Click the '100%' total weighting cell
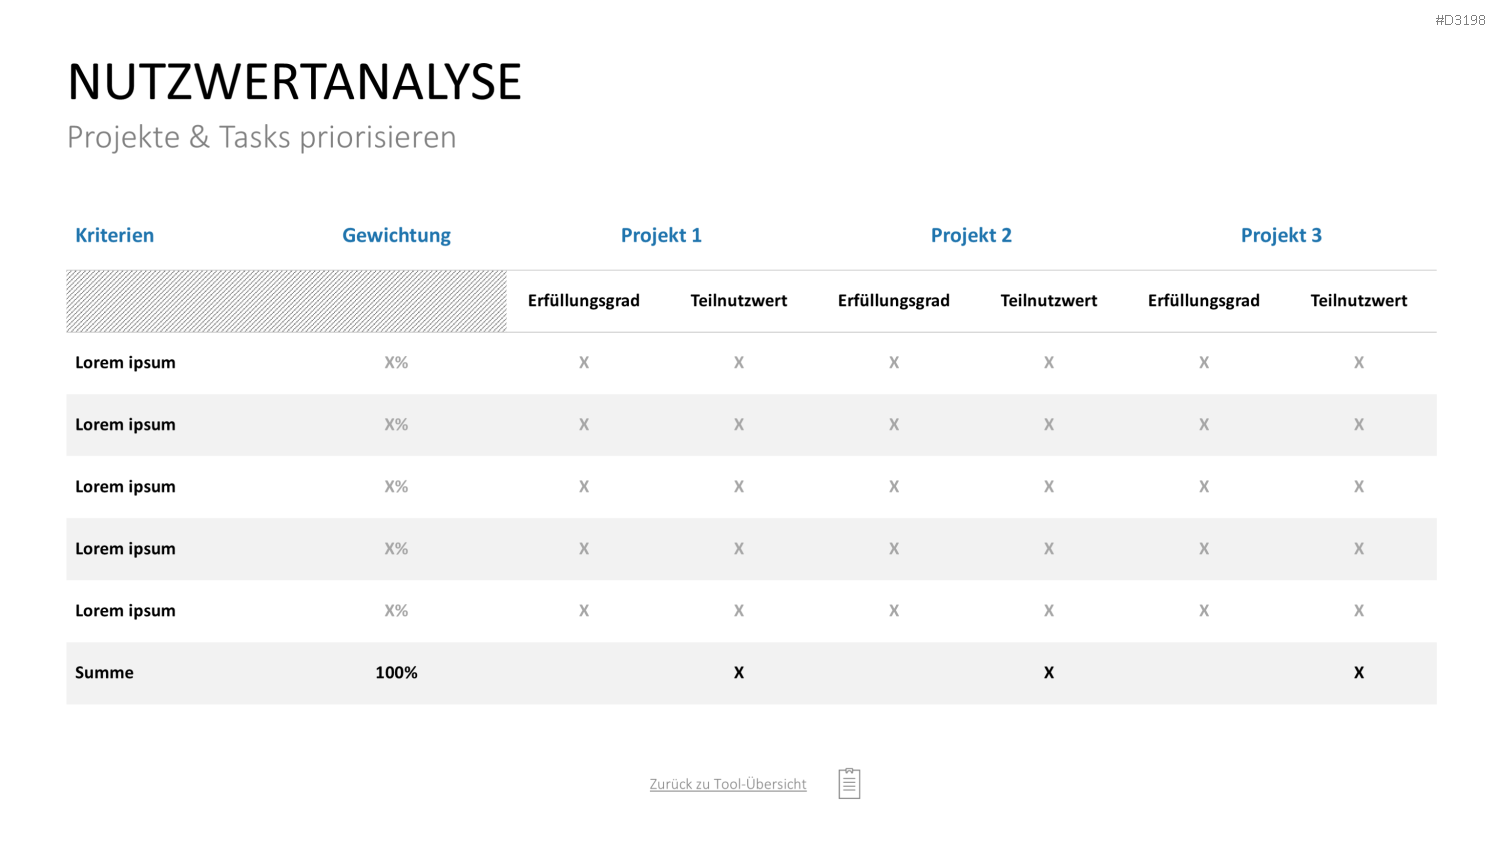Image resolution: width=1500 pixels, height=844 pixels. [x=396, y=673]
